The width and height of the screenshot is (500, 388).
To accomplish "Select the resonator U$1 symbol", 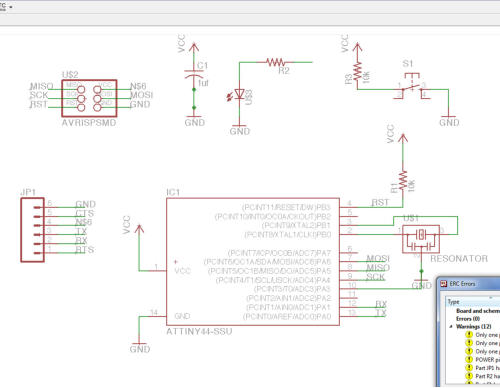I will click(x=421, y=239).
